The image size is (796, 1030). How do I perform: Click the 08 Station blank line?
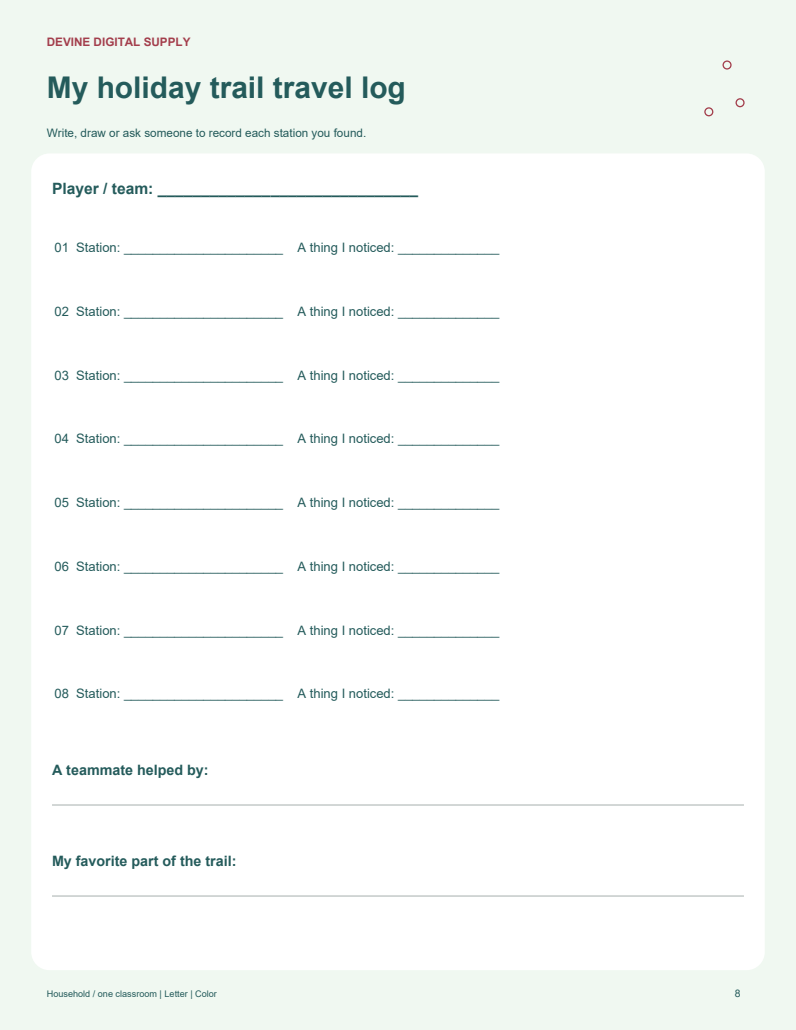coord(204,699)
